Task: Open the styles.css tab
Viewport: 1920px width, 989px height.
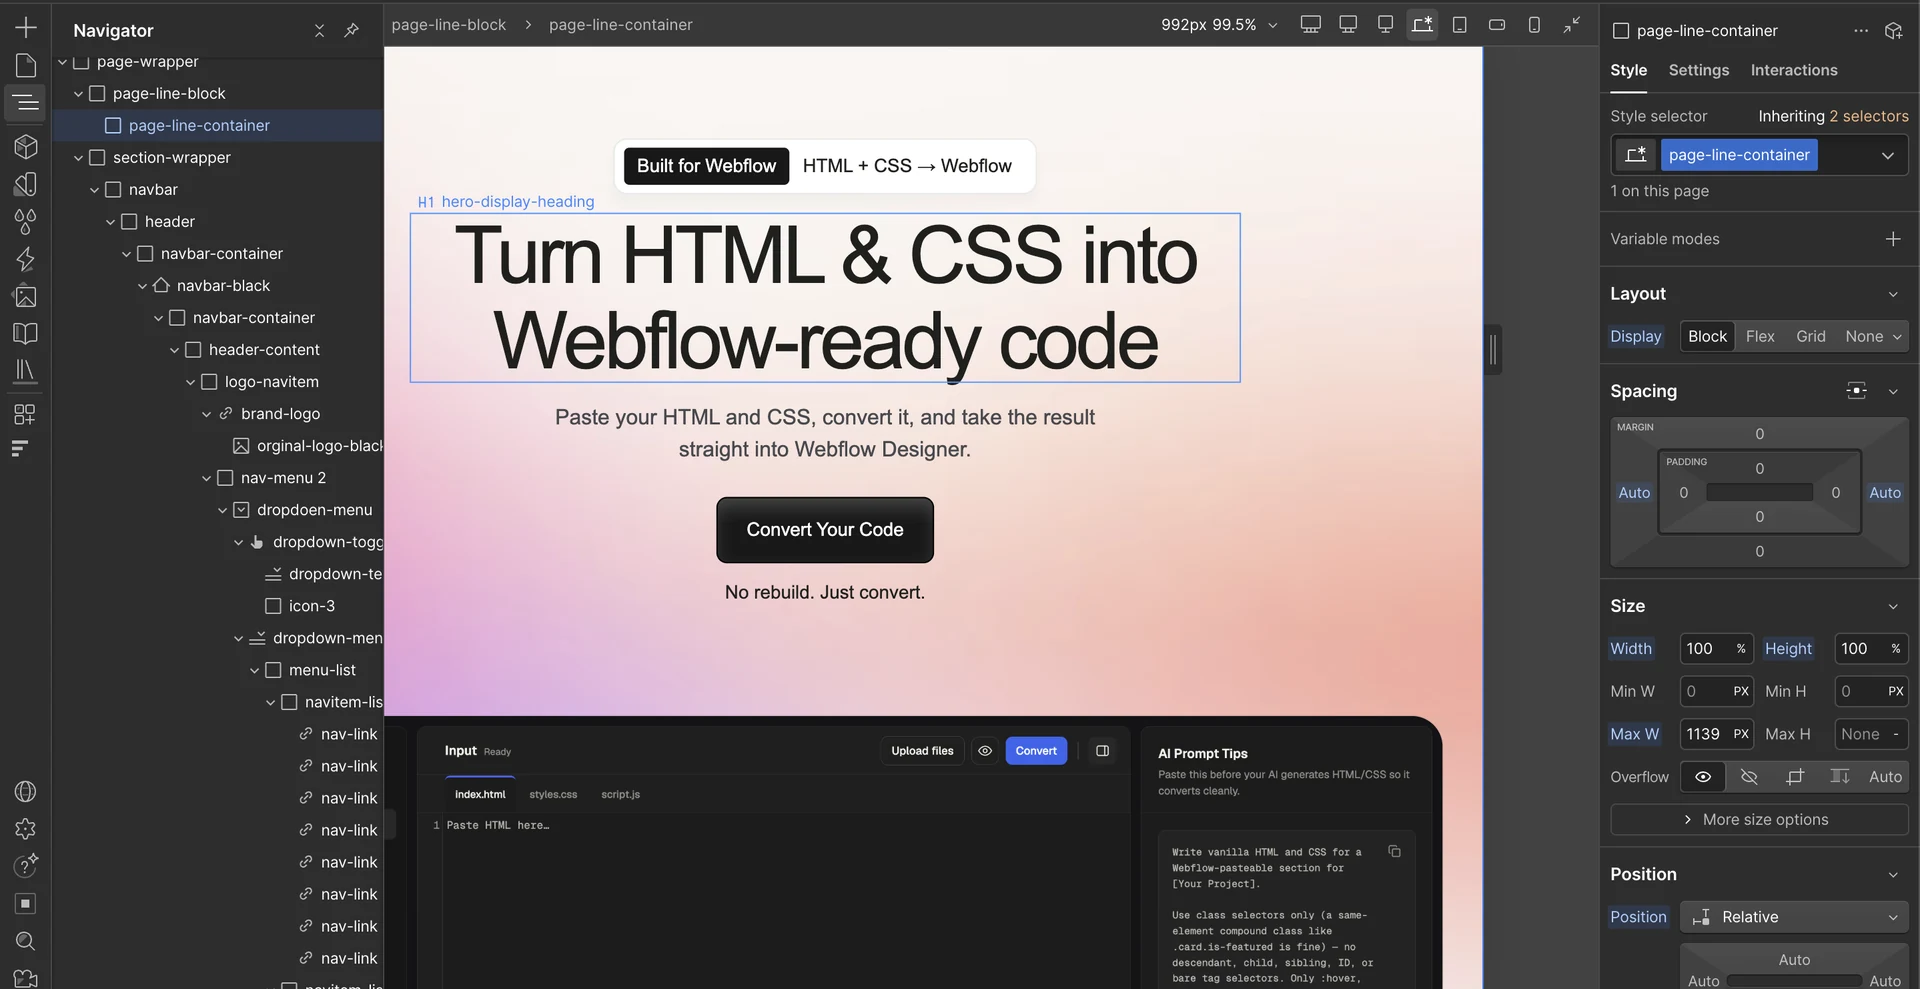Action: point(553,794)
